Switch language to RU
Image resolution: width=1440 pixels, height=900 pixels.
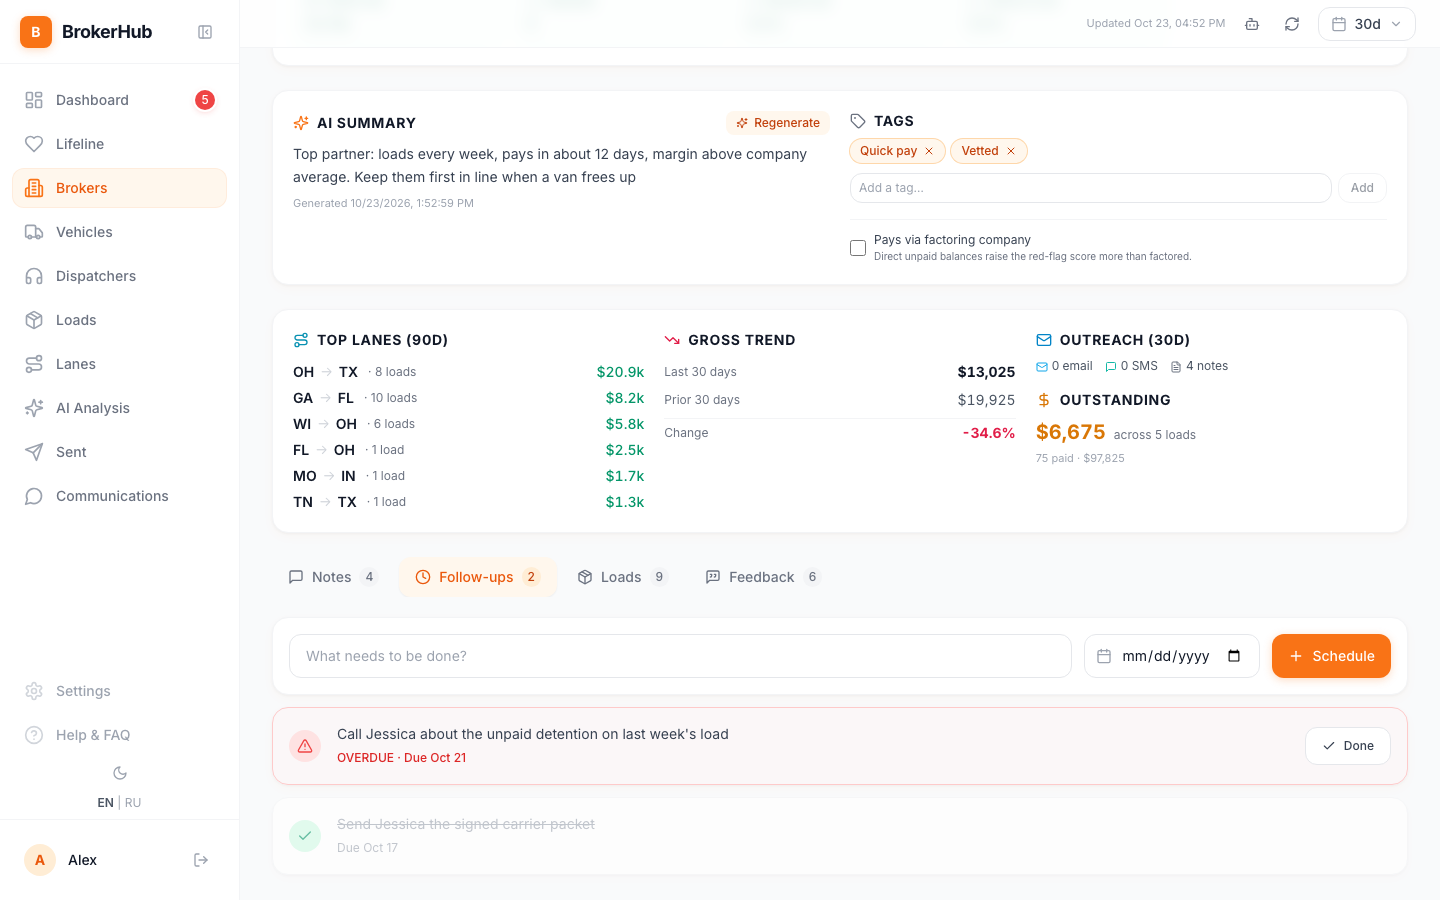(x=133, y=803)
